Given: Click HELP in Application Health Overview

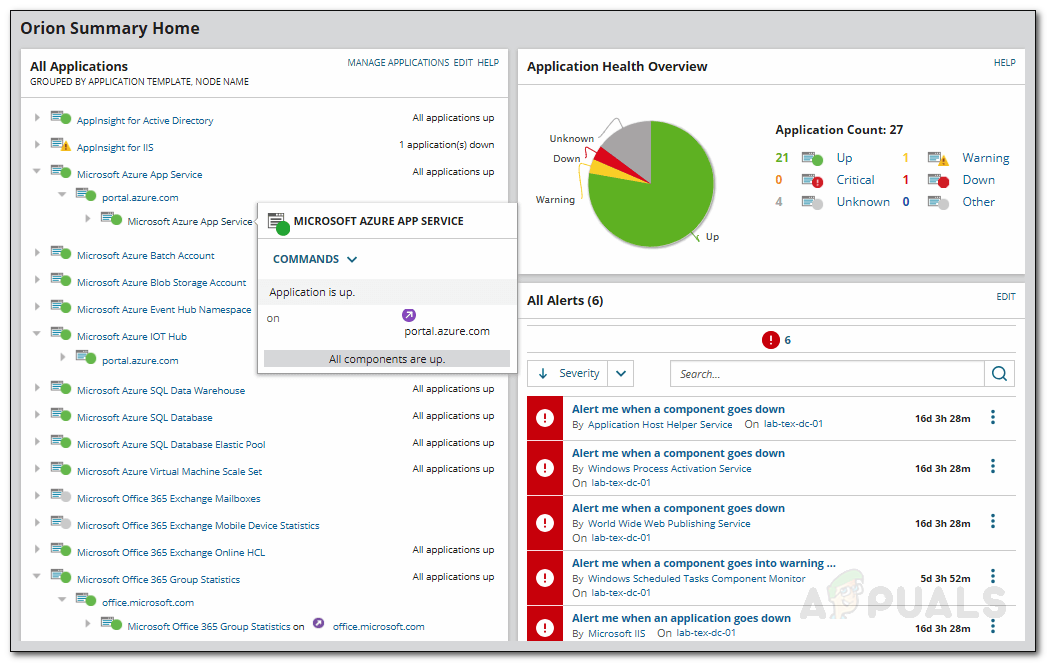Looking at the screenshot, I should click(1004, 63).
